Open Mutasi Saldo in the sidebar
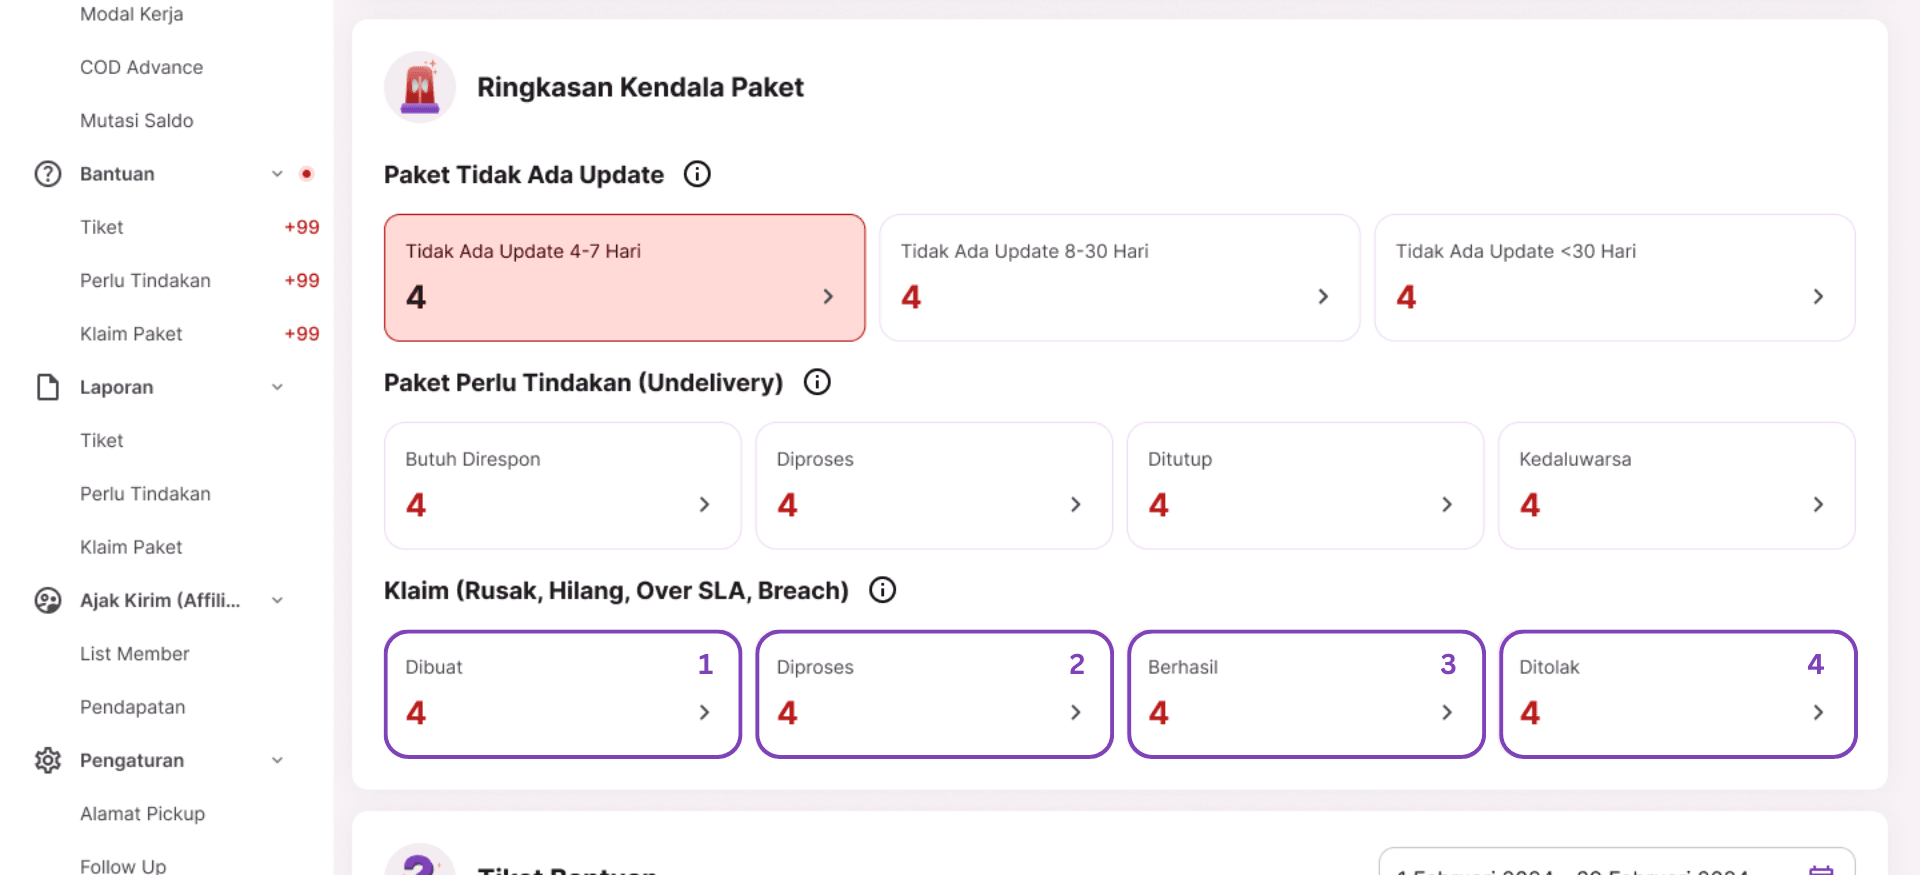Viewport: 1920px width, 875px height. [137, 120]
